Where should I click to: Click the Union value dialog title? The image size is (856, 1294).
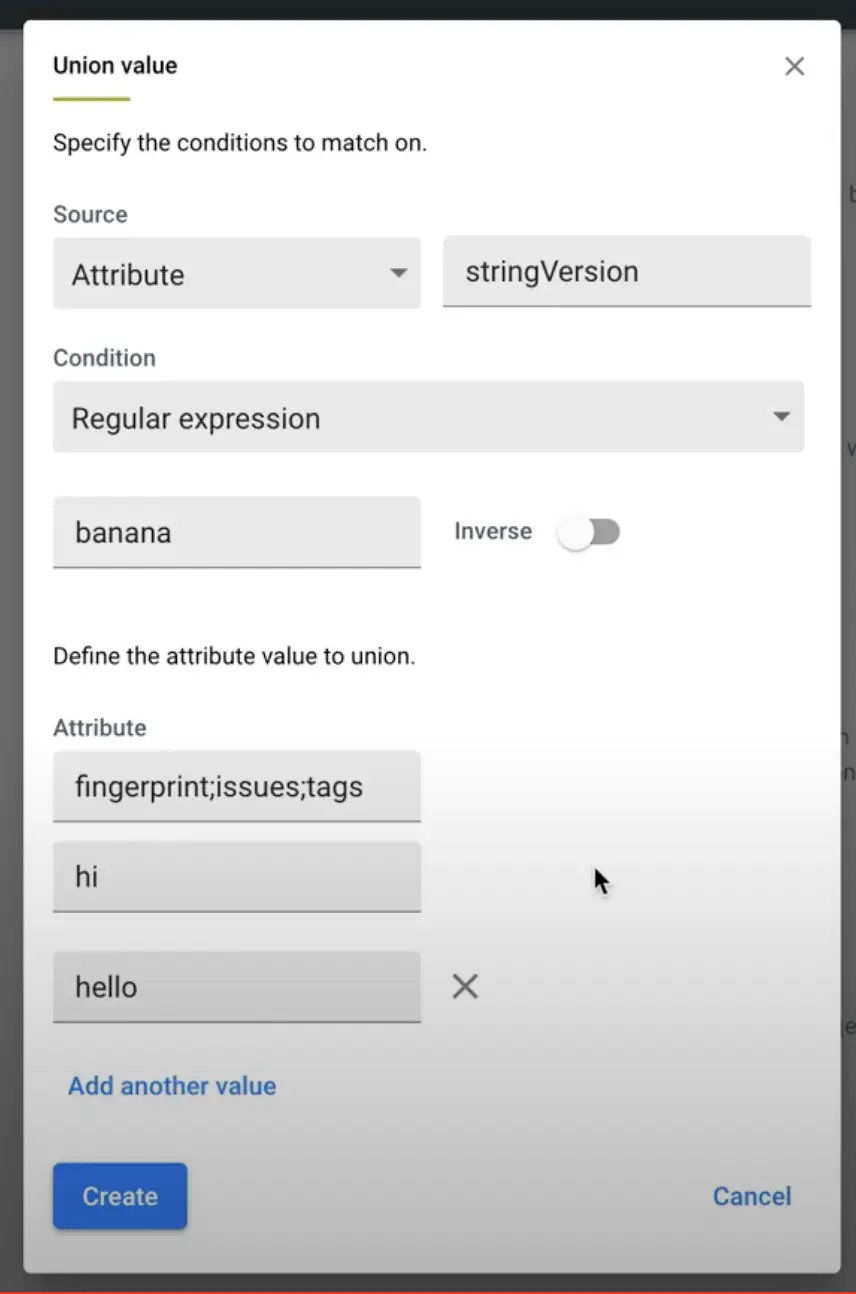(x=114, y=65)
